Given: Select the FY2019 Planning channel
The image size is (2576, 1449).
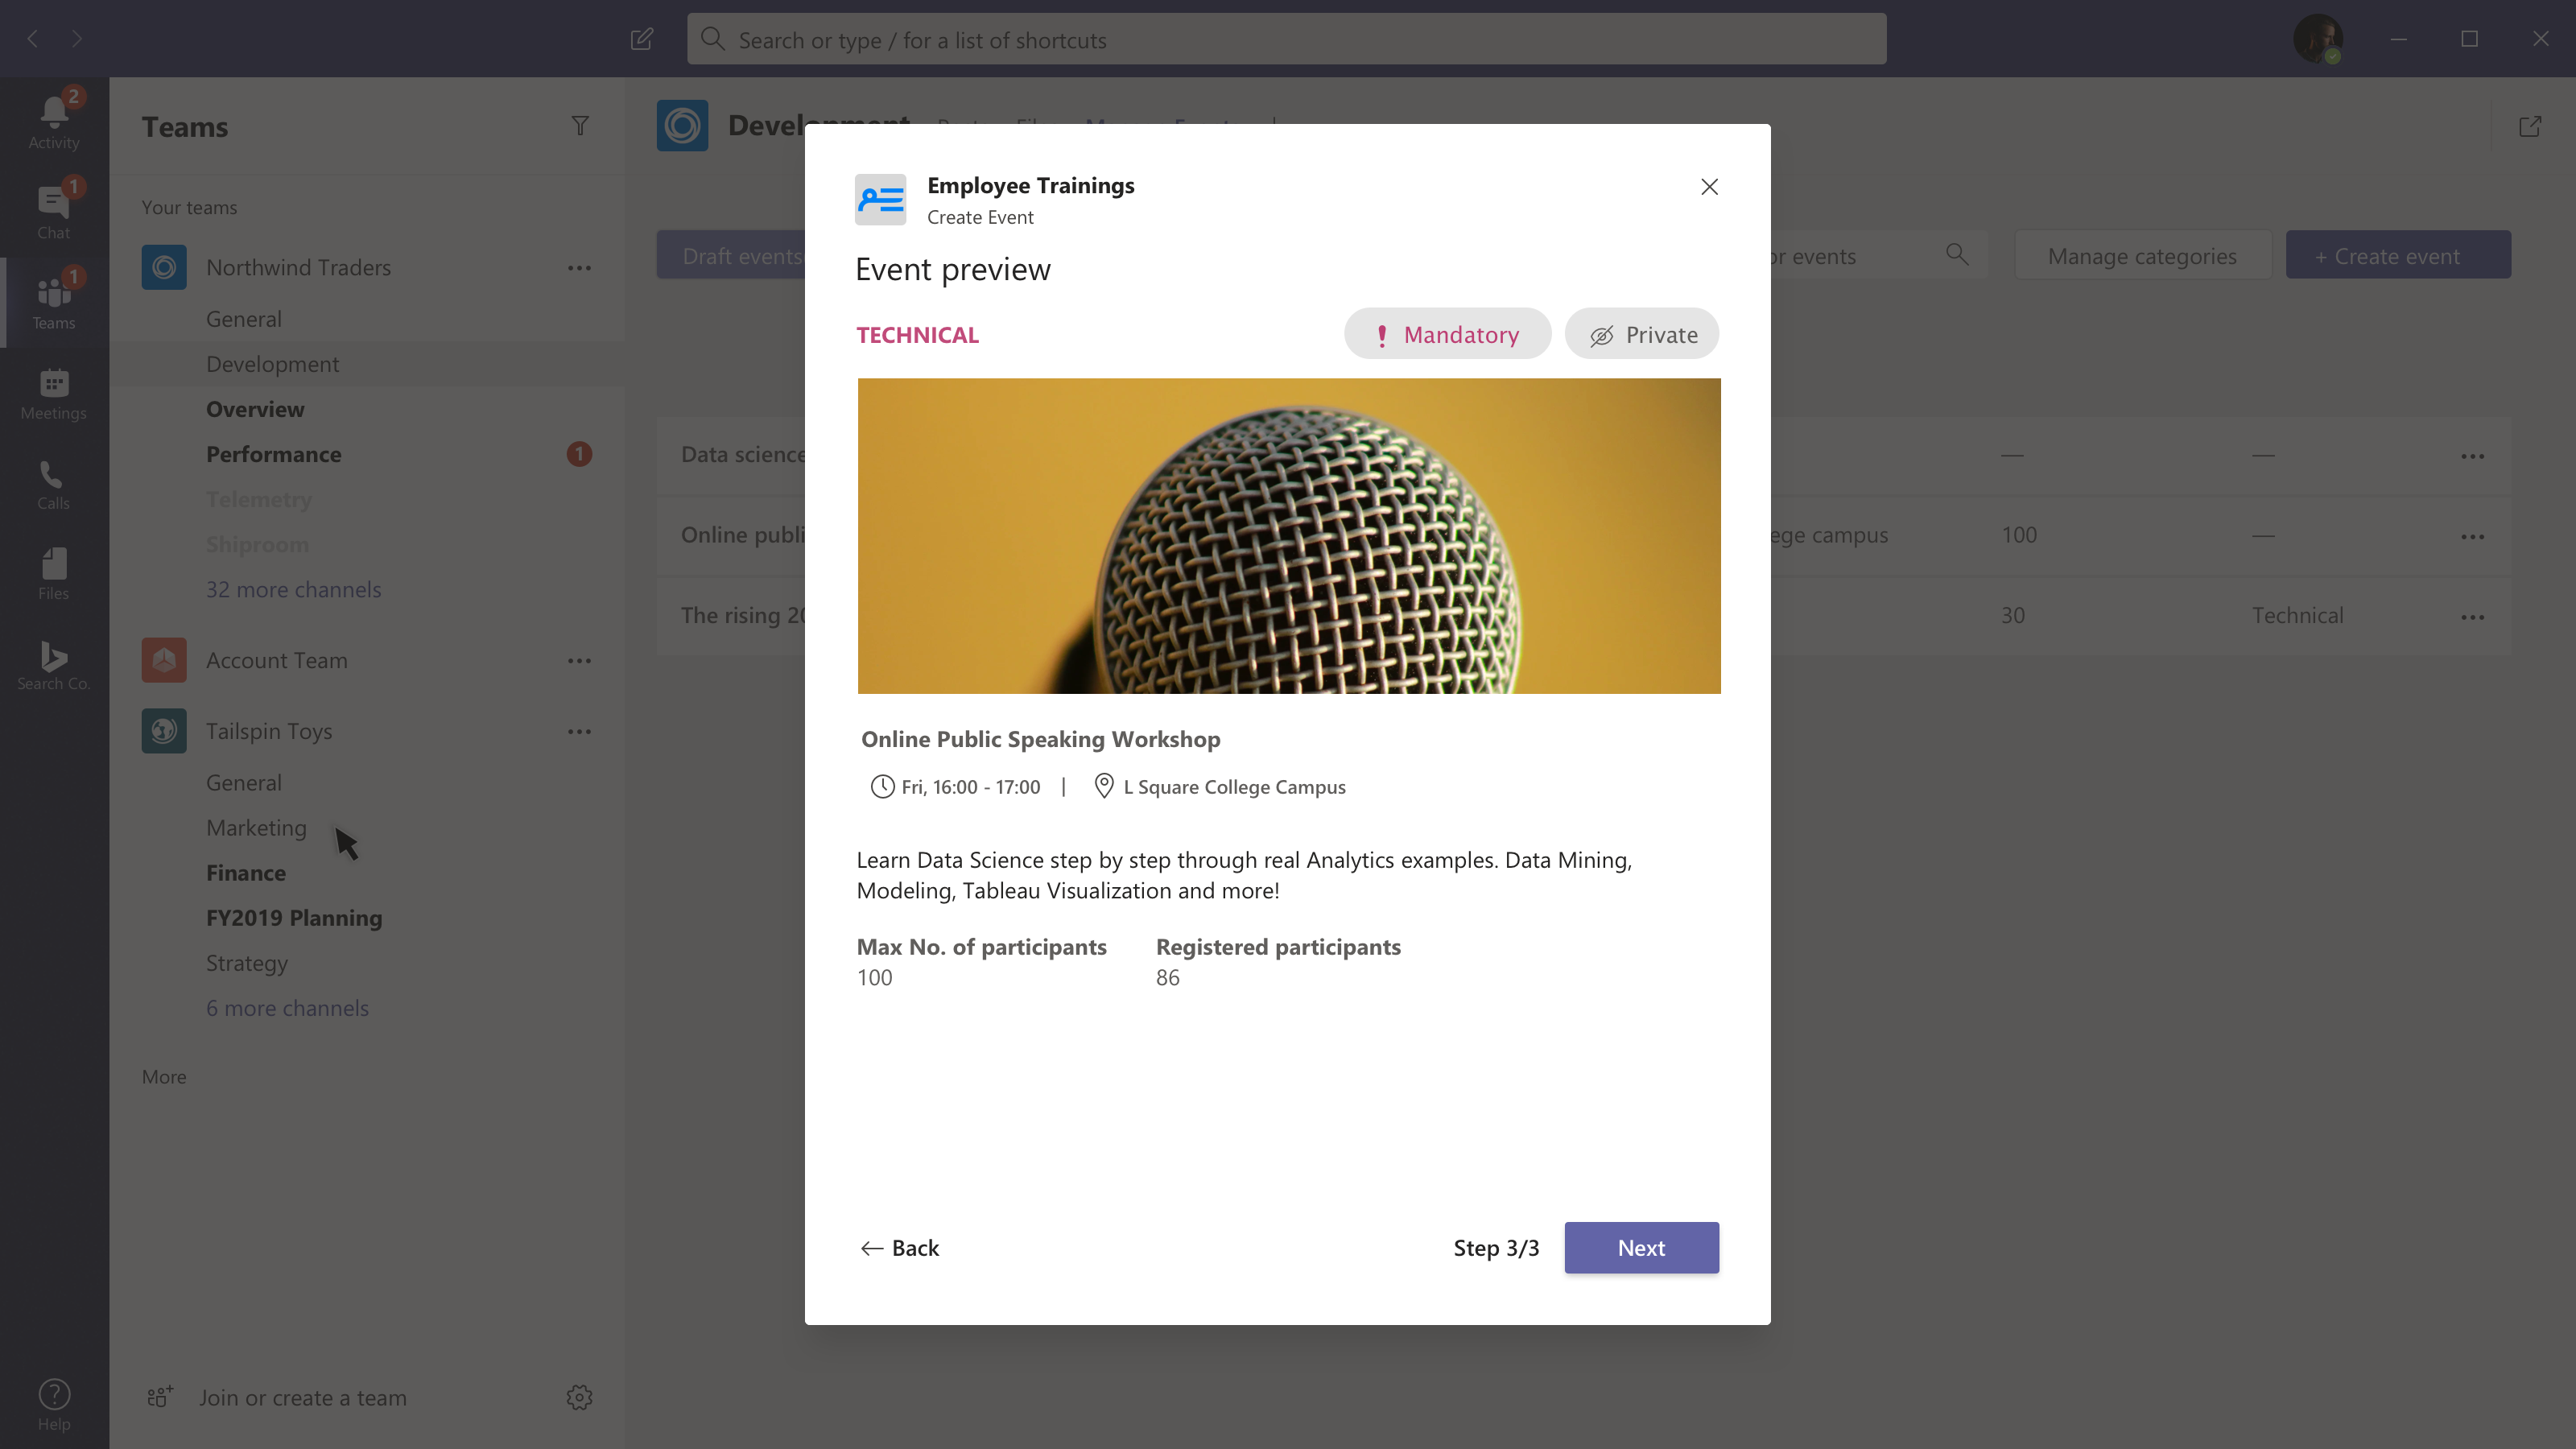Looking at the screenshot, I should pos(293,918).
